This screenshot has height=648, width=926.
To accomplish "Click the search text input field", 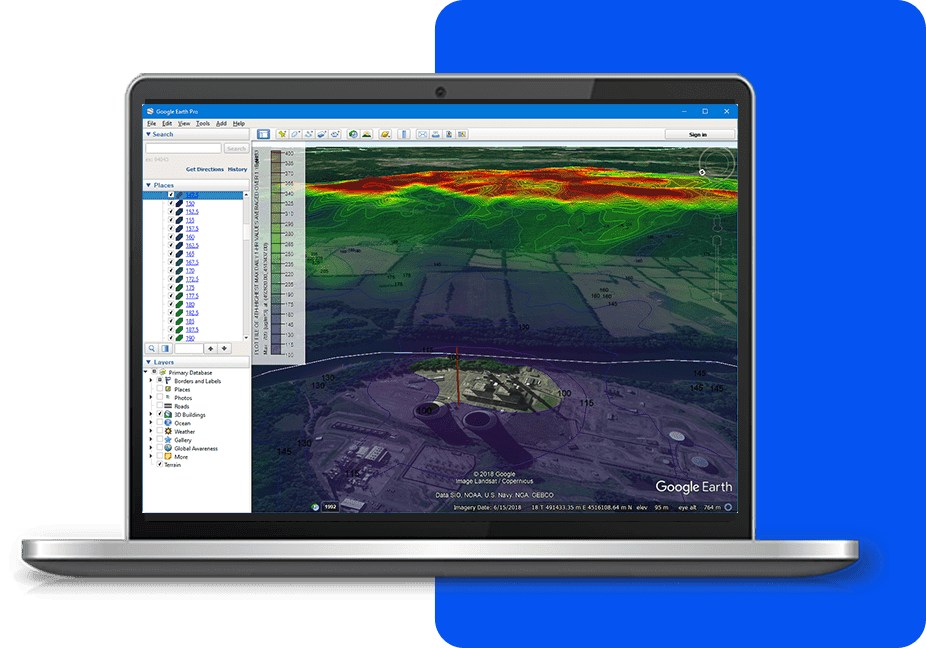I will [183, 148].
